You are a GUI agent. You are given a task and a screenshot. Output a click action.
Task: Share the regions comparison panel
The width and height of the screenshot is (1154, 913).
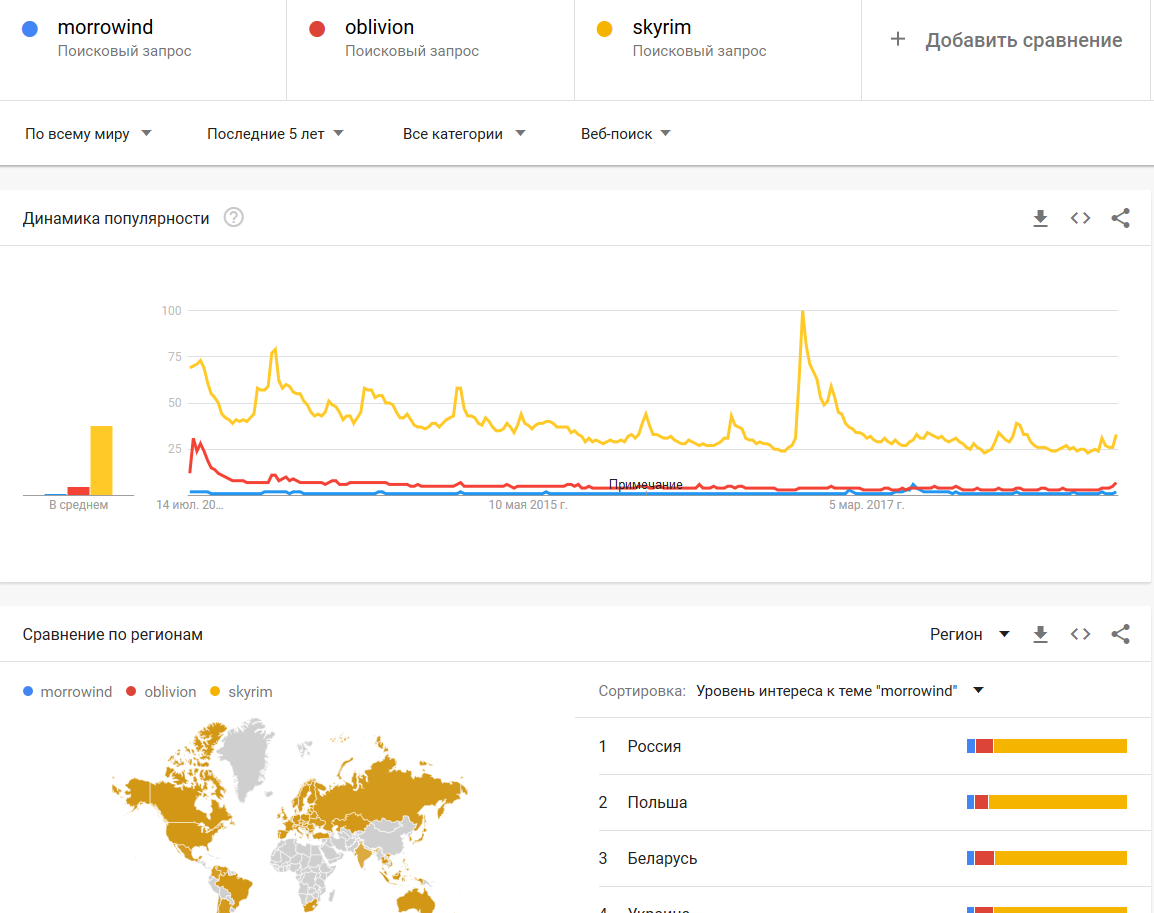click(x=1120, y=634)
